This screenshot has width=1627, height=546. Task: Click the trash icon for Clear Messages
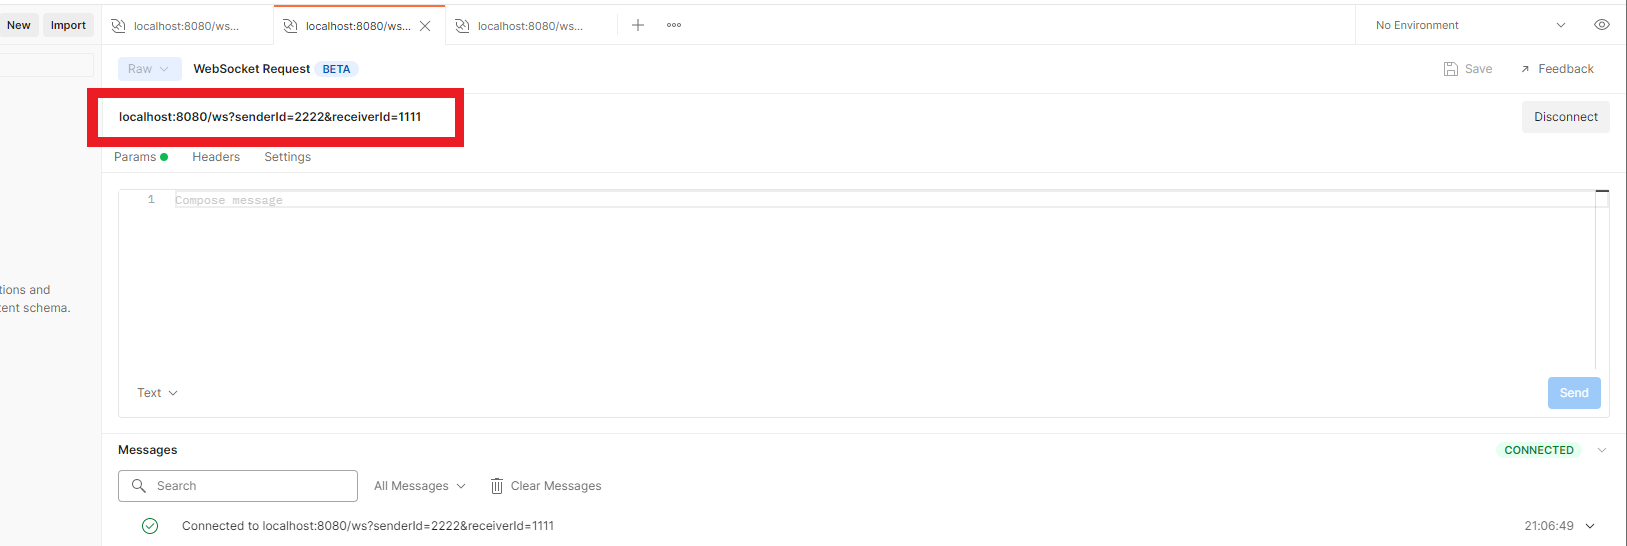tap(496, 486)
